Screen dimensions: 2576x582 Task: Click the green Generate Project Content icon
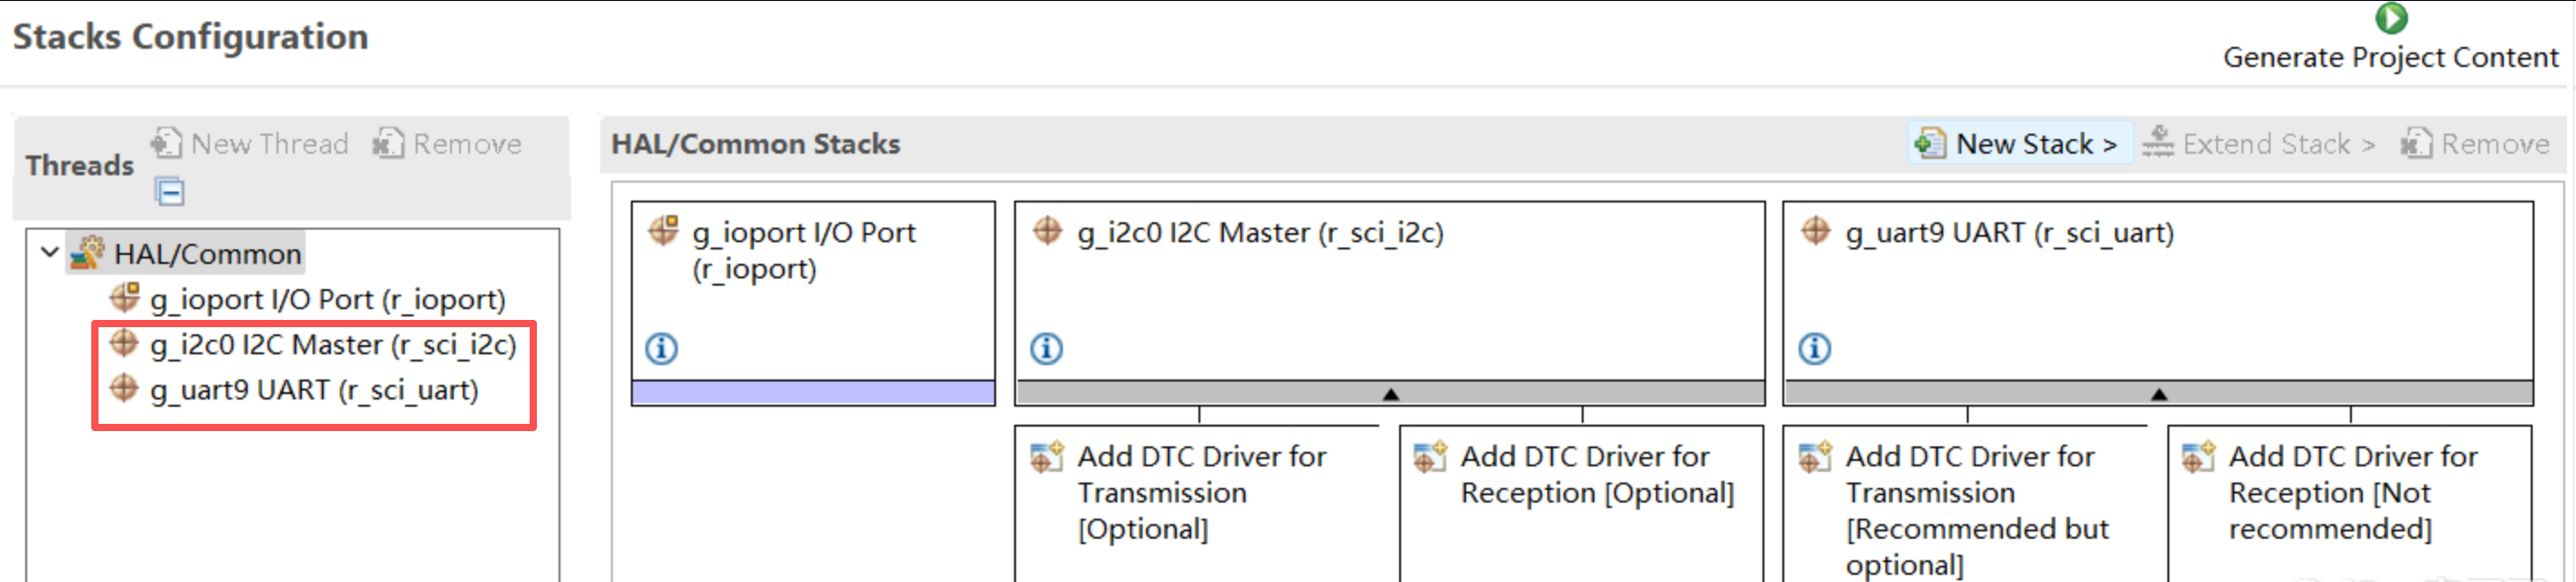pyautogui.click(x=2391, y=18)
